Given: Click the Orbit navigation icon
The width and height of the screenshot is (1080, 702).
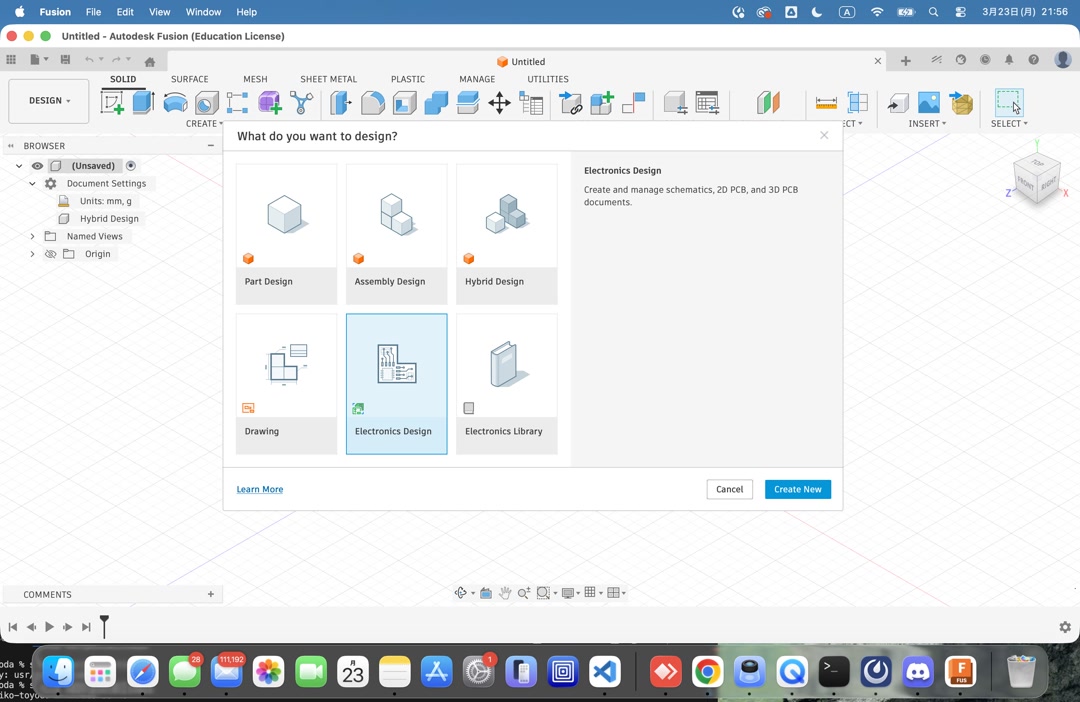Looking at the screenshot, I should pyautogui.click(x=461, y=593).
